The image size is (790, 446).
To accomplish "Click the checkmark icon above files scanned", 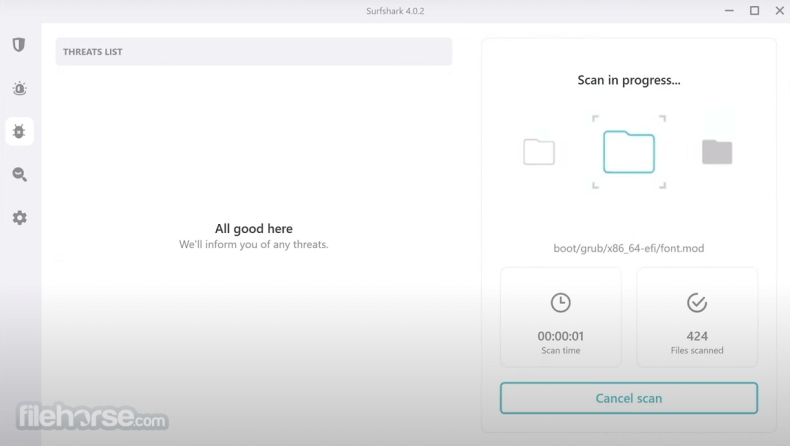I will click(697, 302).
